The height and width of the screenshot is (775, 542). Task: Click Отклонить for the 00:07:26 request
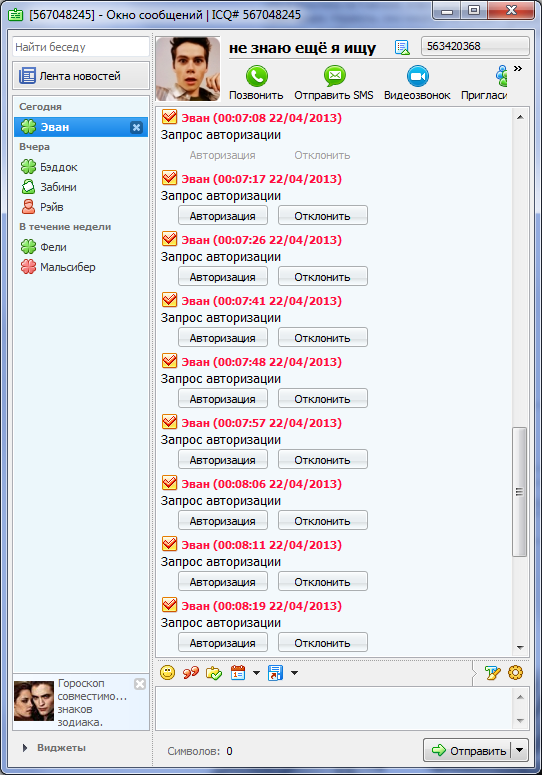[x=323, y=277]
